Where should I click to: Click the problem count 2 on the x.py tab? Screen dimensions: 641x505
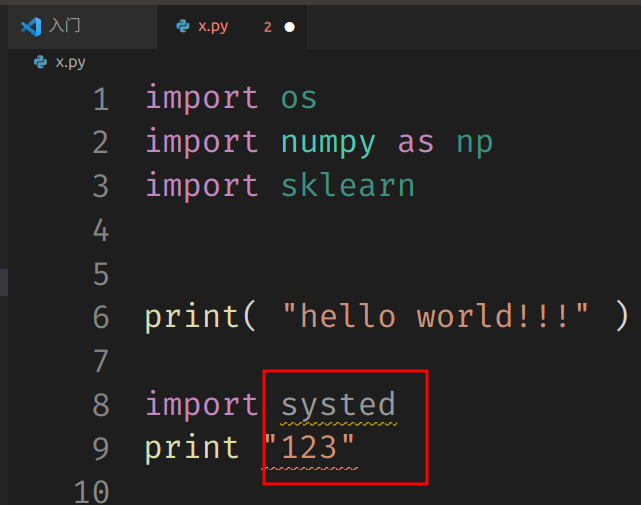click(268, 27)
